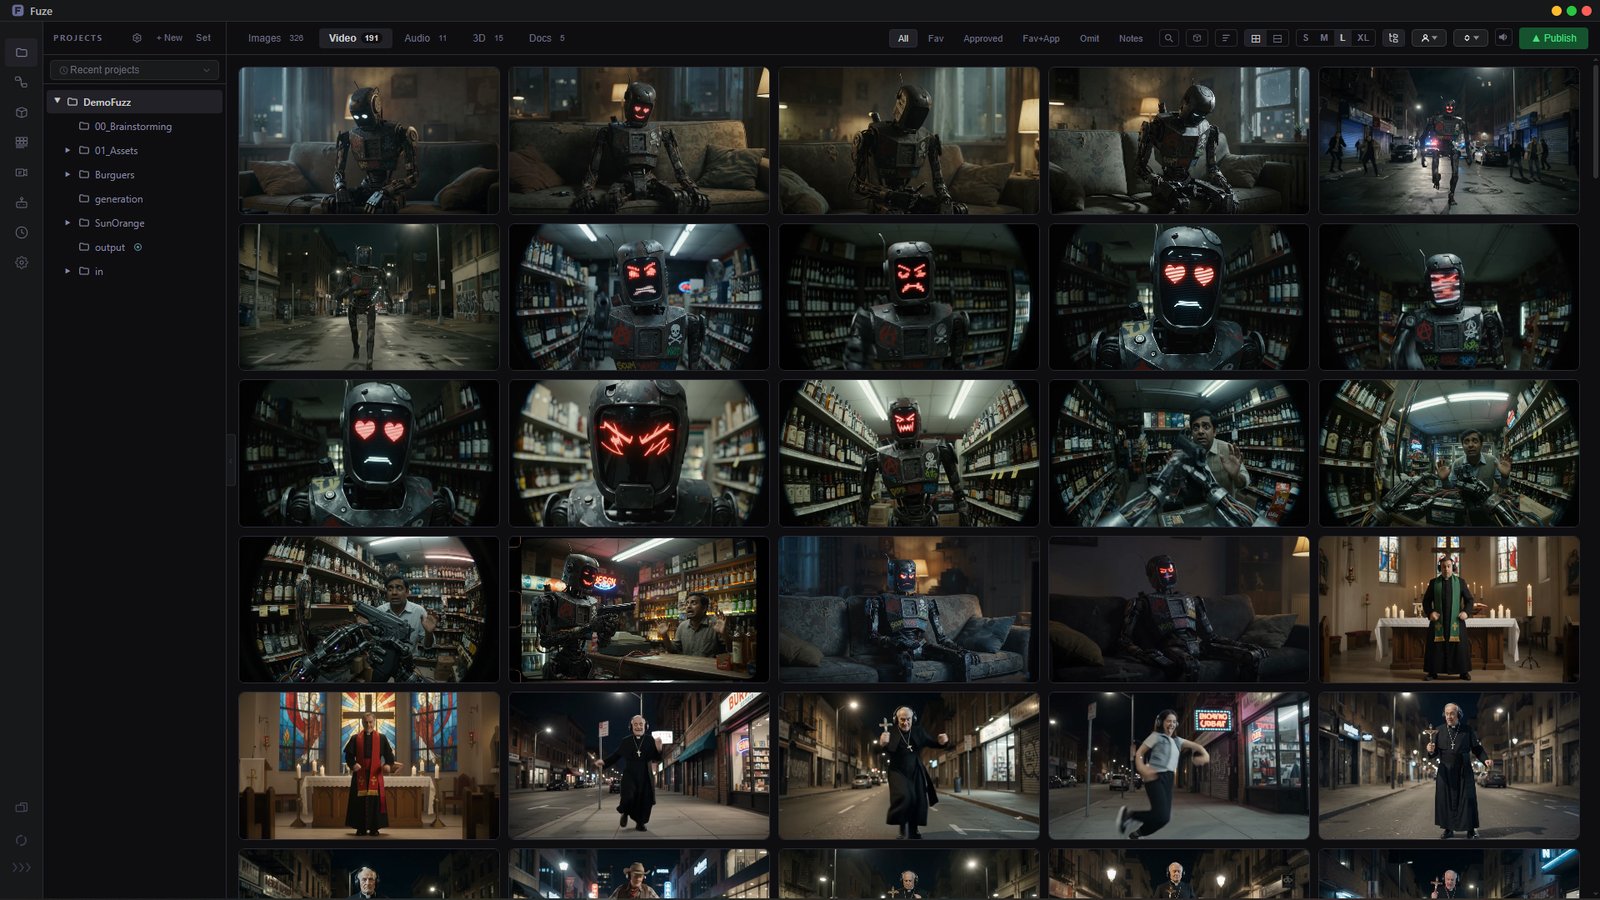Switch to the Images tab
The height and width of the screenshot is (900, 1600).
coord(276,38)
